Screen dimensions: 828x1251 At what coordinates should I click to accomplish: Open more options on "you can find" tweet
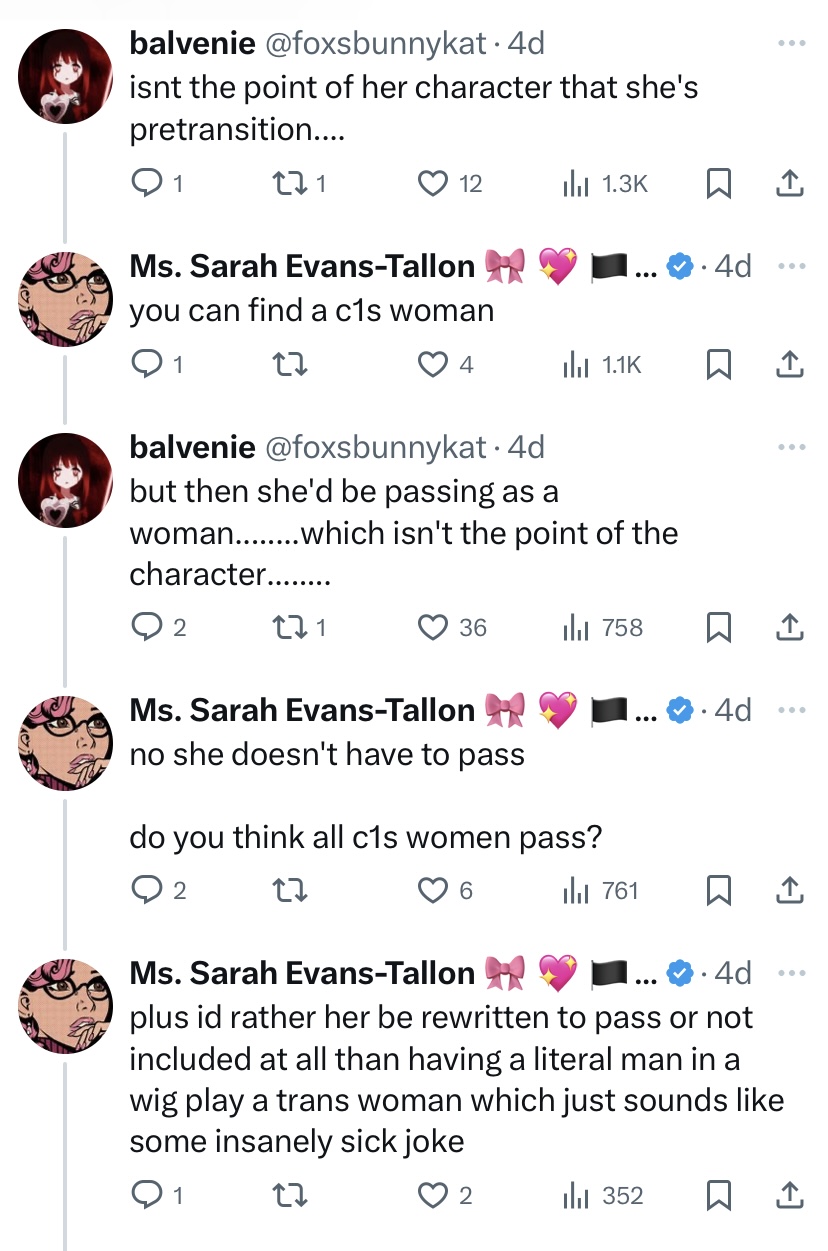[791, 267]
